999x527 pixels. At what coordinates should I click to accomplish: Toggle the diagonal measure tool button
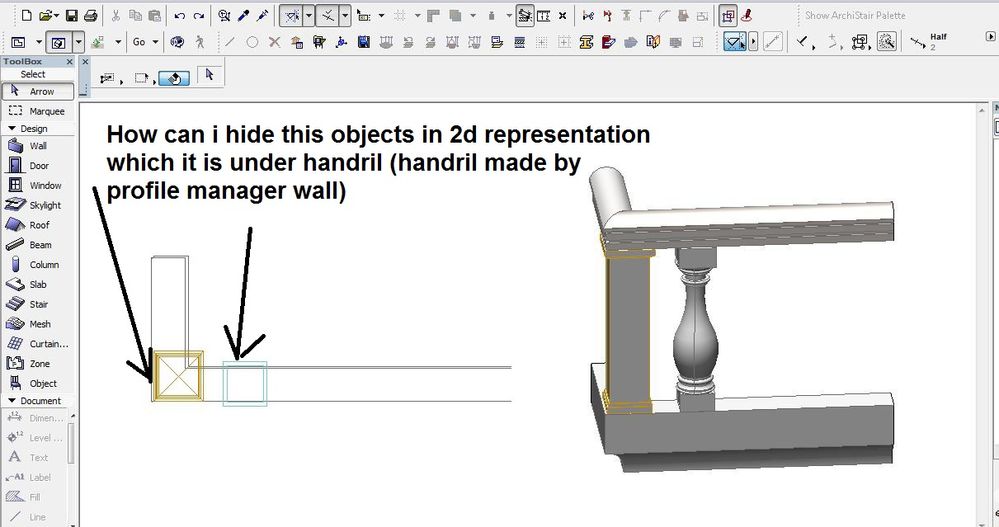tap(773, 42)
